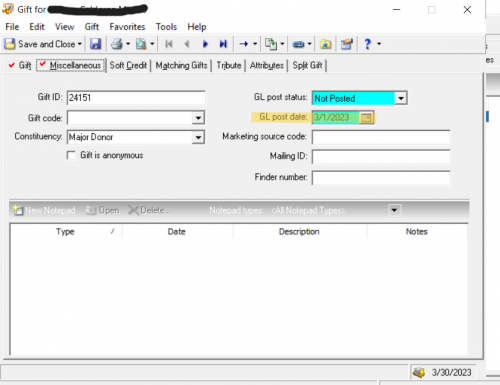The height and width of the screenshot is (385, 500).
Task: Click the Finder number field
Action: [x=381, y=178]
